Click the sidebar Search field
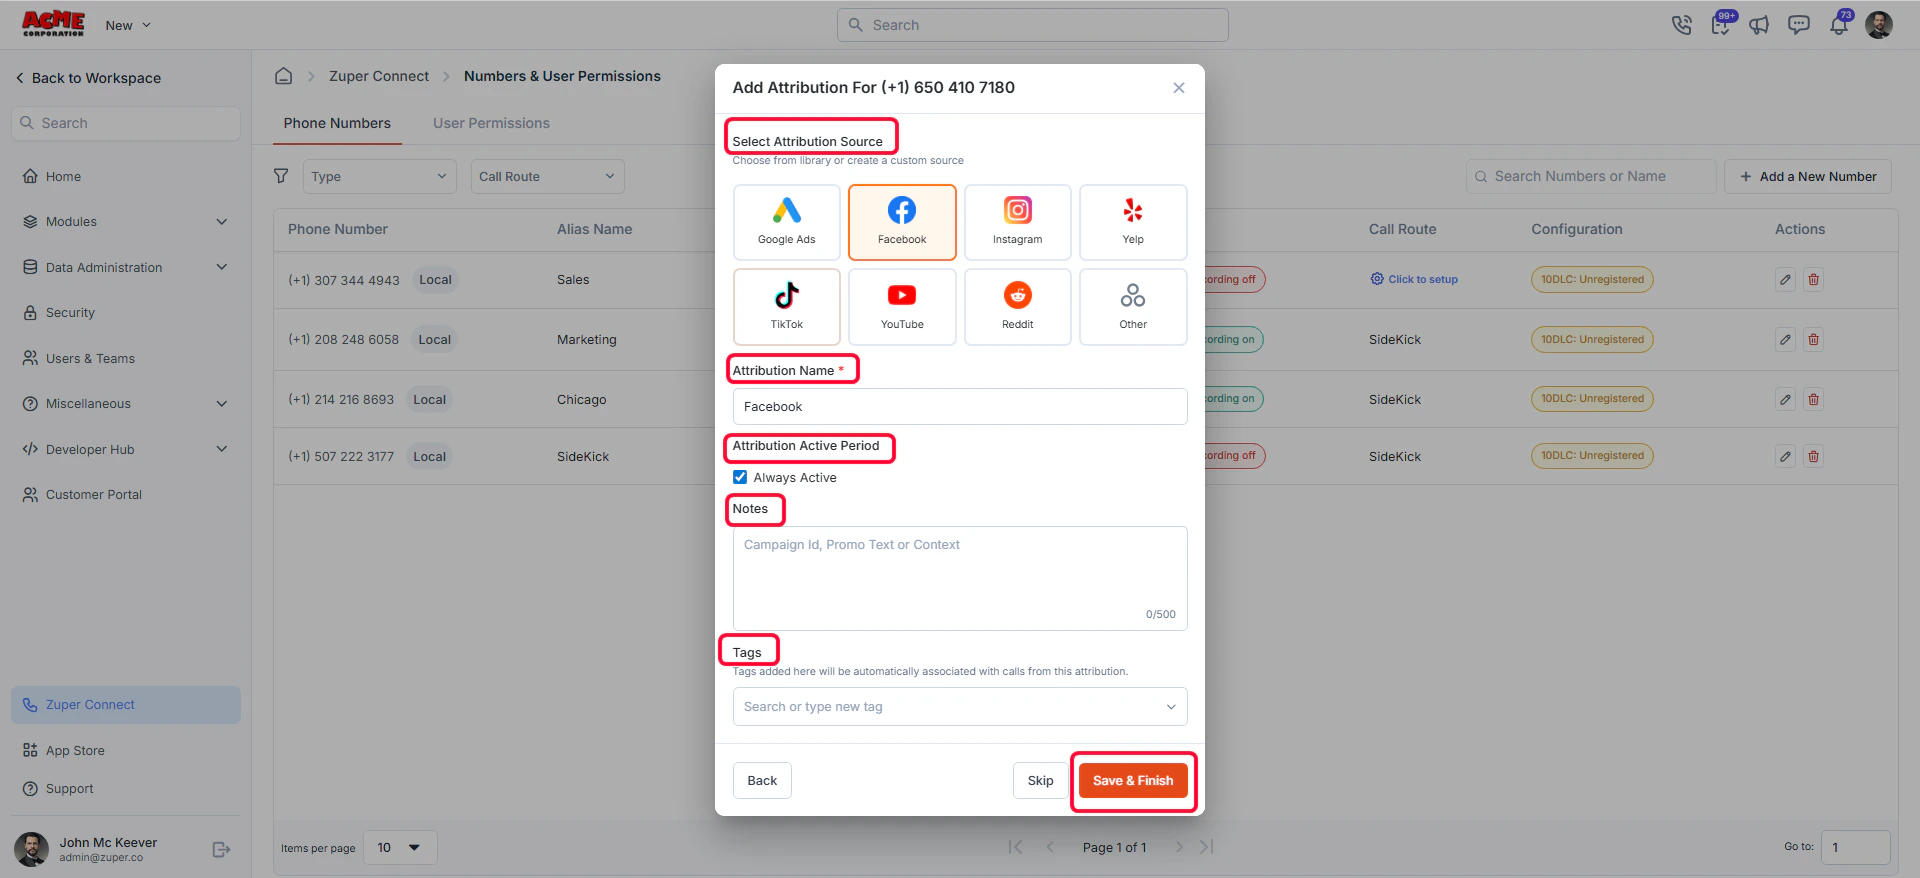The height and width of the screenshot is (878, 1920). pyautogui.click(x=126, y=123)
